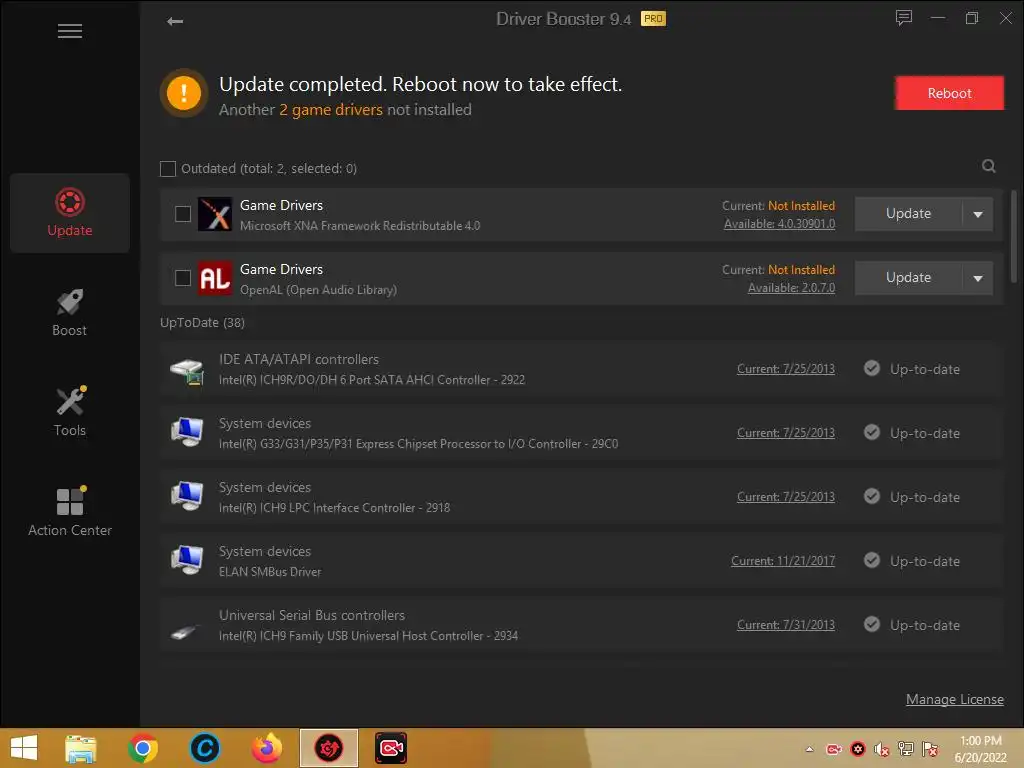Click the Driver Booster taskbar button
The height and width of the screenshot is (768, 1024).
(328, 748)
